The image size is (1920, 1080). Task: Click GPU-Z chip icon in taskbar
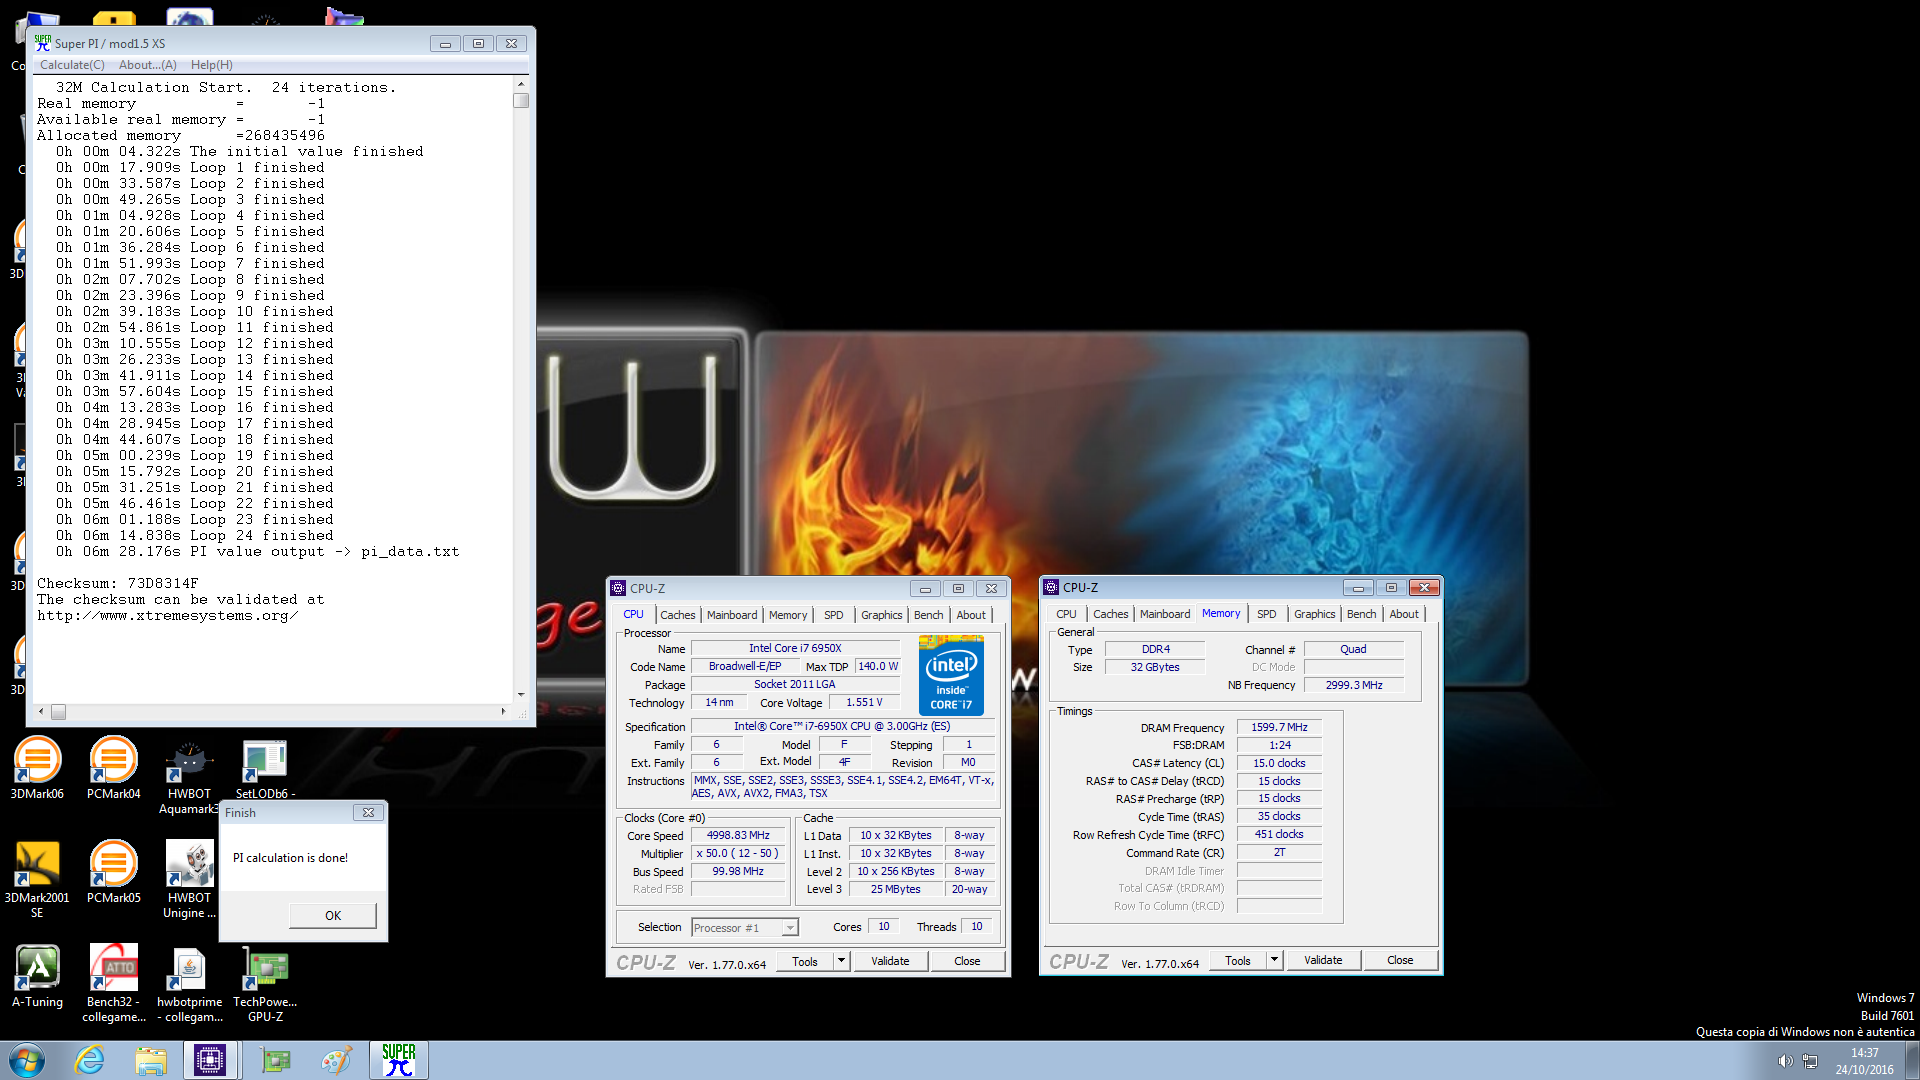pos(275,1060)
